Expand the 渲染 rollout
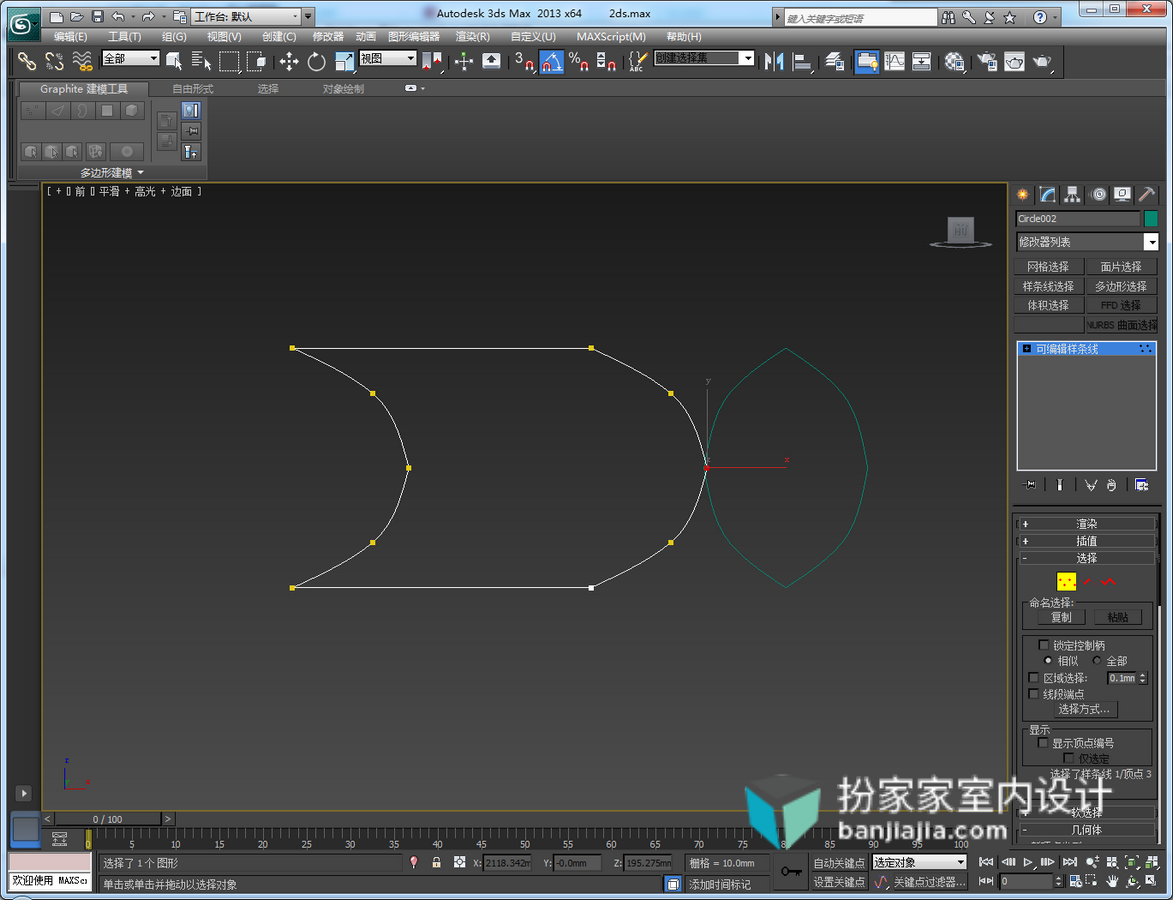The height and width of the screenshot is (900, 1173). [1086, 524]
